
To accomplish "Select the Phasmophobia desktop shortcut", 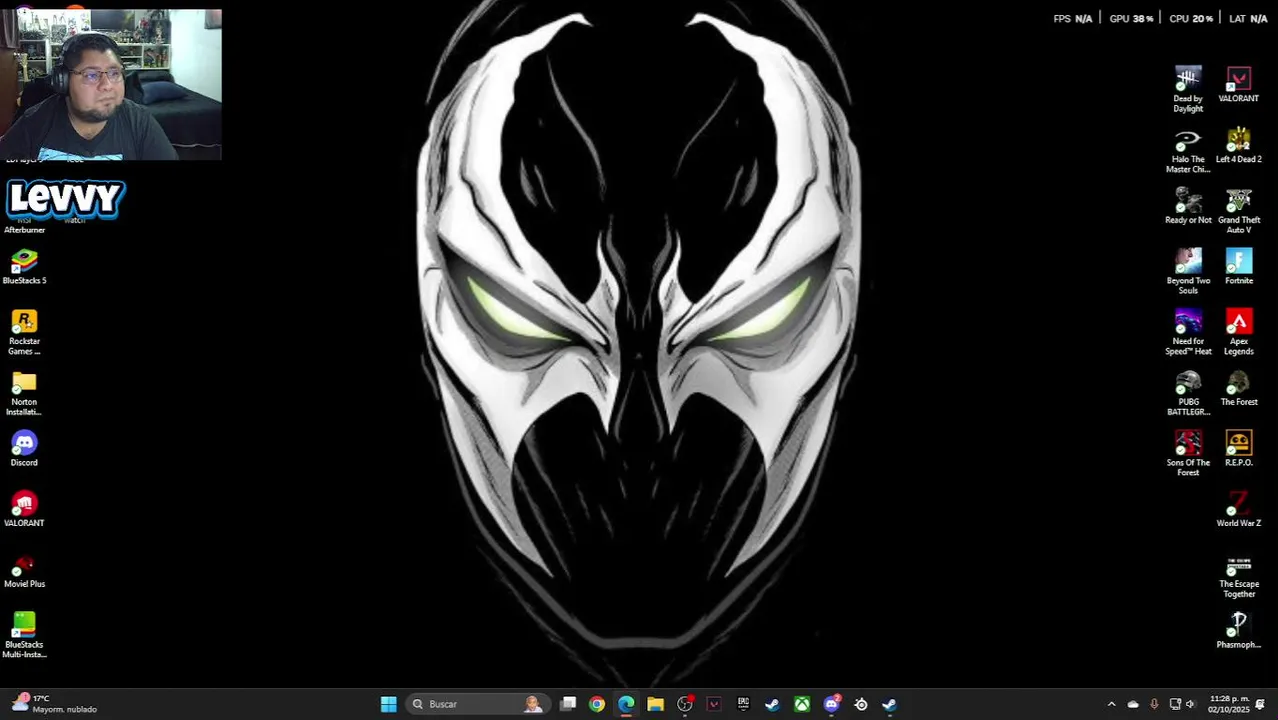I will pos(1239,631).
